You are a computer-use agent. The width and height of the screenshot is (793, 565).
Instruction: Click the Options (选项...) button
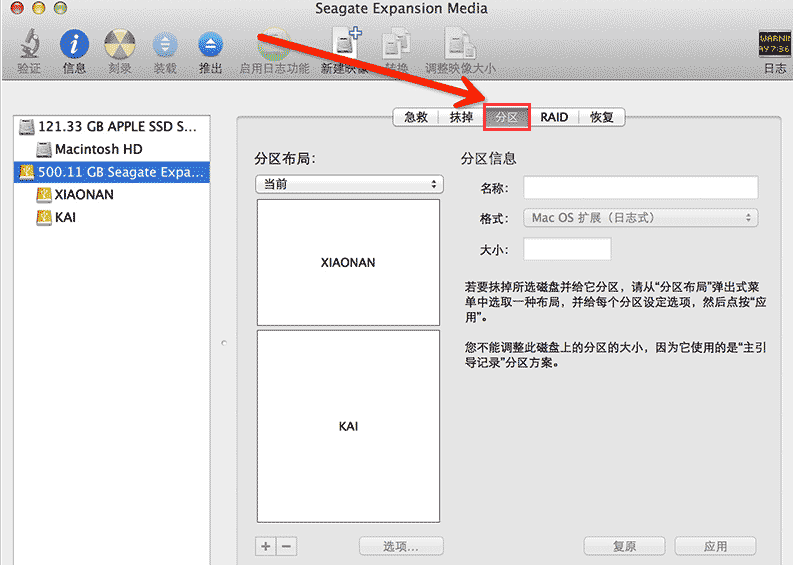(401, 546)
